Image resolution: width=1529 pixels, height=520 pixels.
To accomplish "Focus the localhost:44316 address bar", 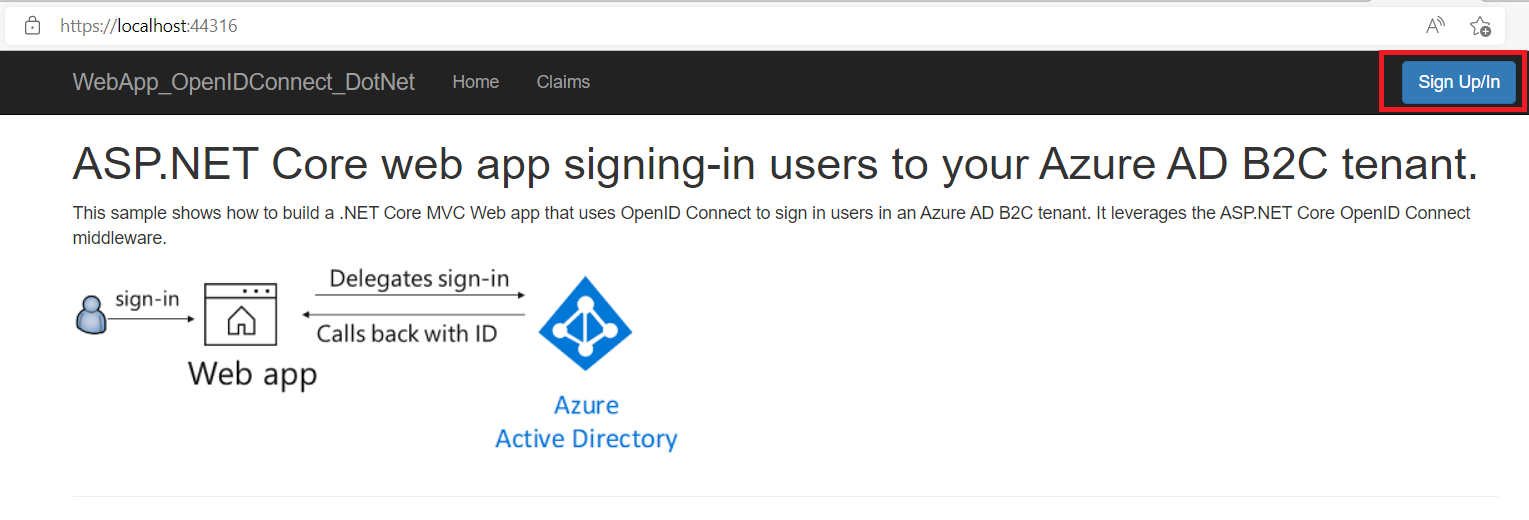I will 700,26.
